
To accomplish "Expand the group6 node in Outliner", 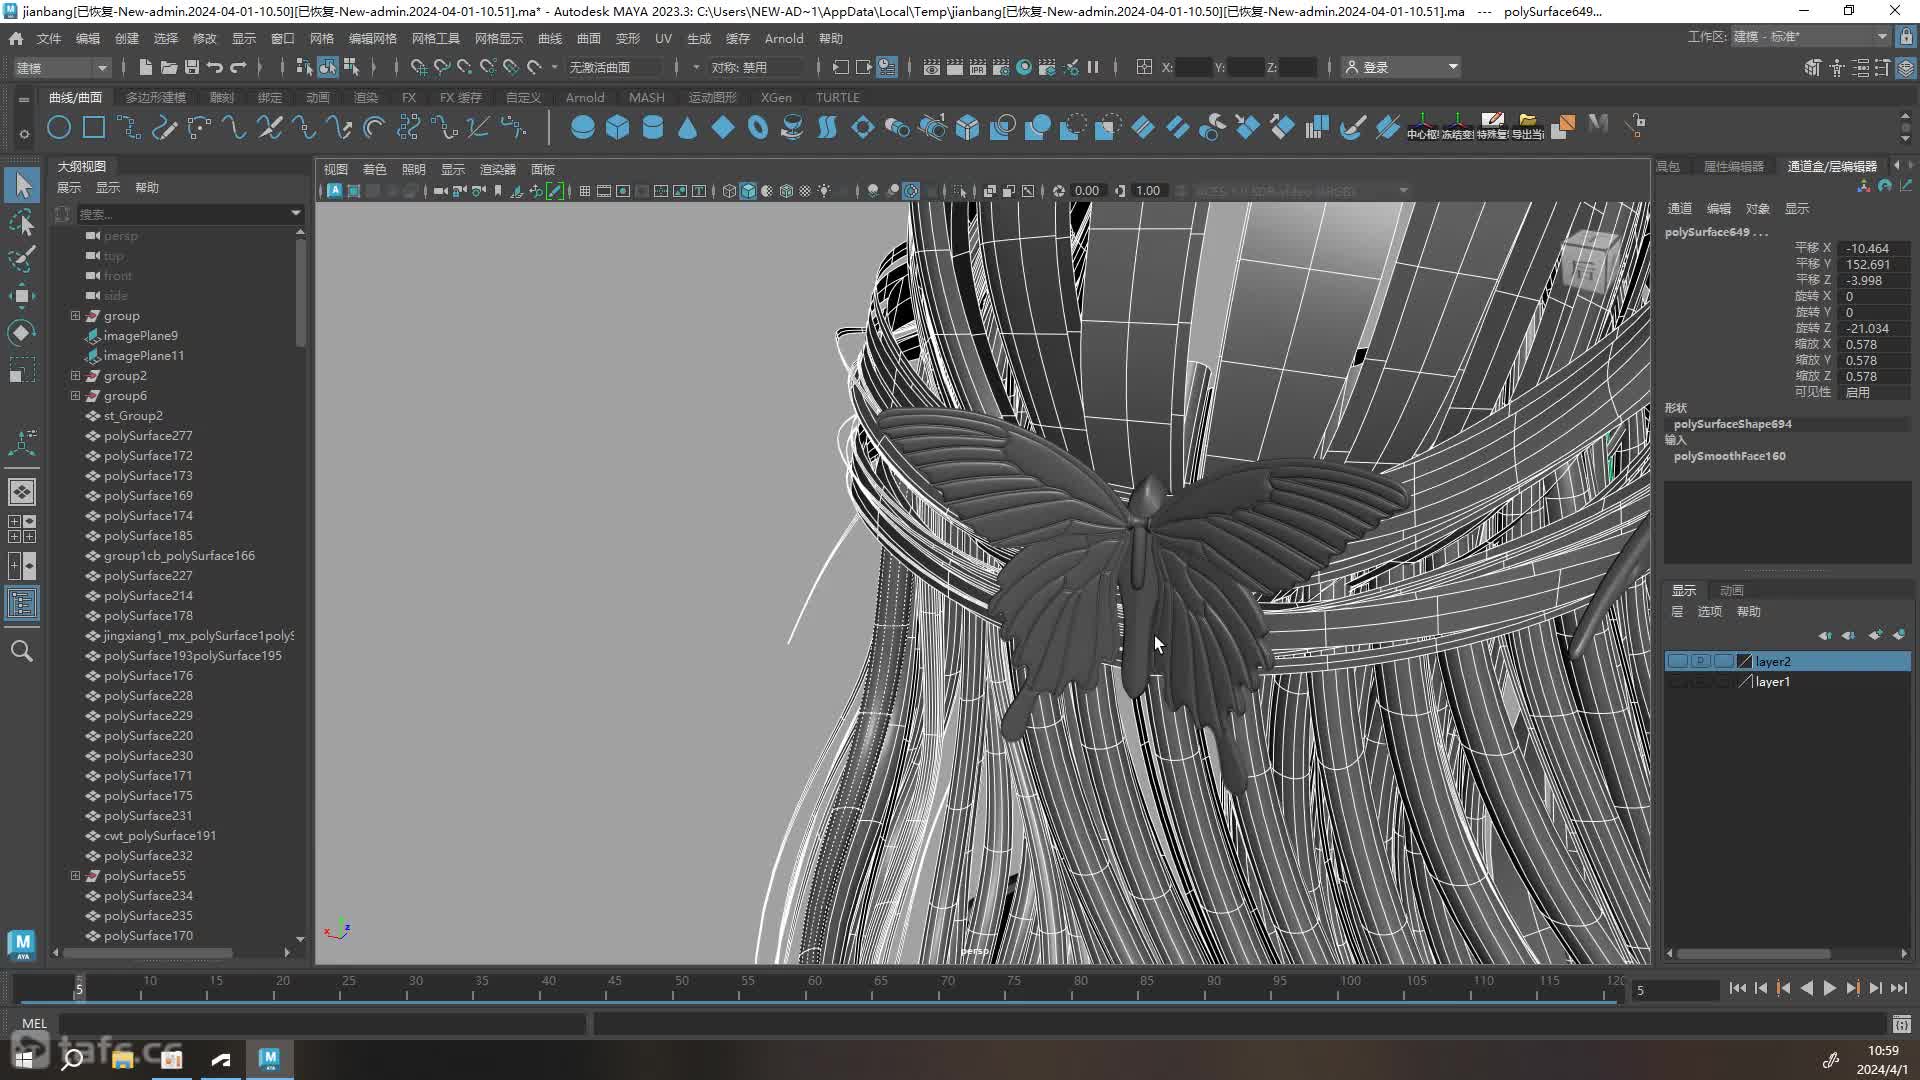I will click(75, 395).
